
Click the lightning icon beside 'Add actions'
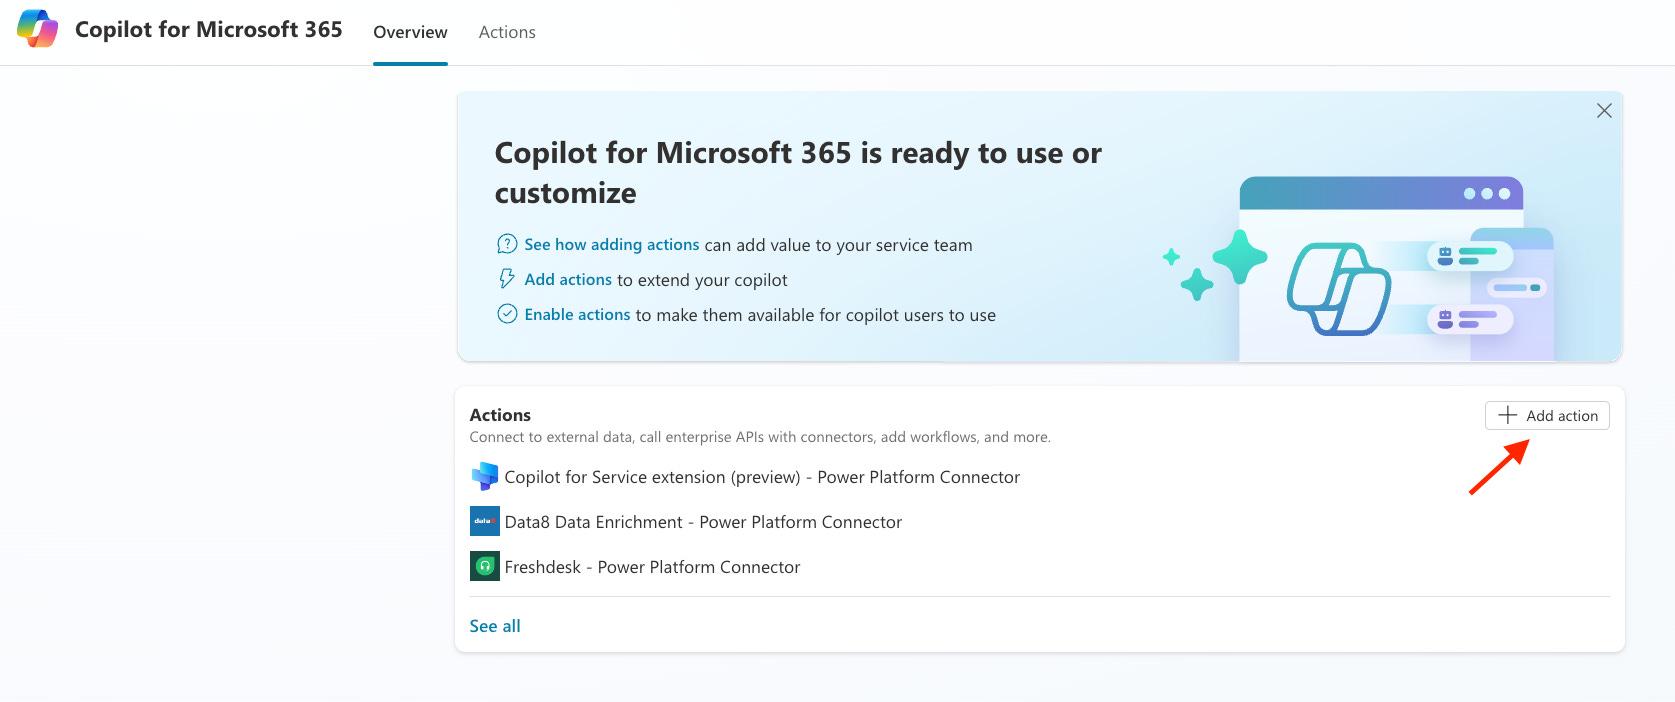click(507, 279)
